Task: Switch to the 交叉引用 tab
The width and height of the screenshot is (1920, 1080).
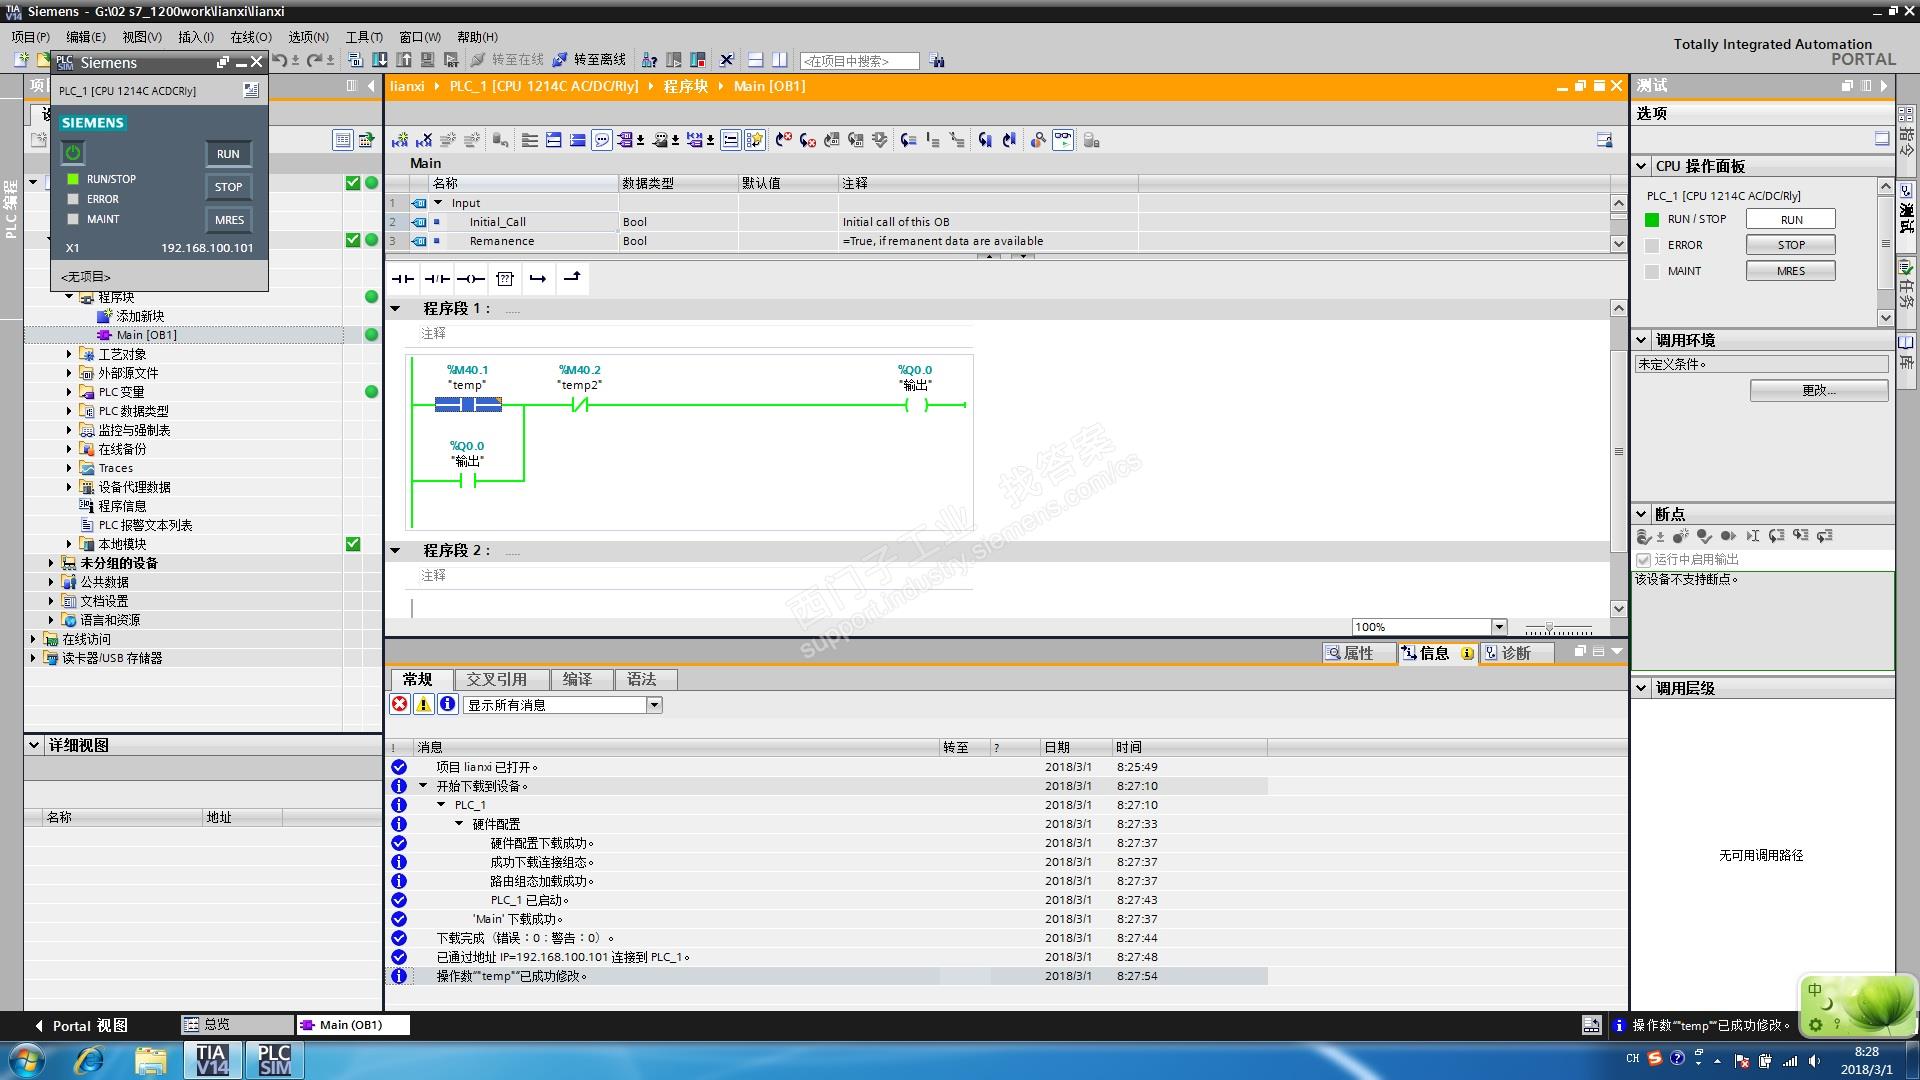Action: (496, 680)
